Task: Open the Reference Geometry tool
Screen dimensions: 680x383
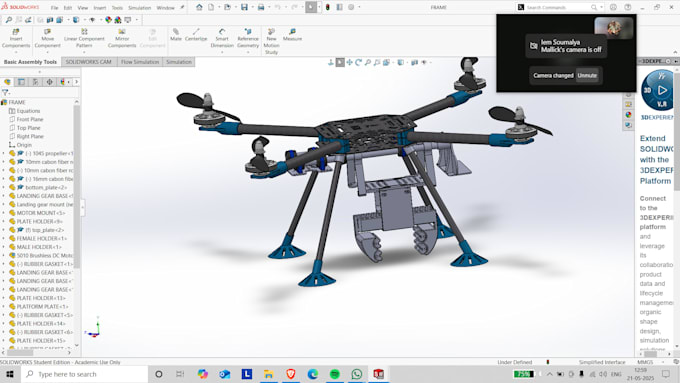Action: coord(248,38)
